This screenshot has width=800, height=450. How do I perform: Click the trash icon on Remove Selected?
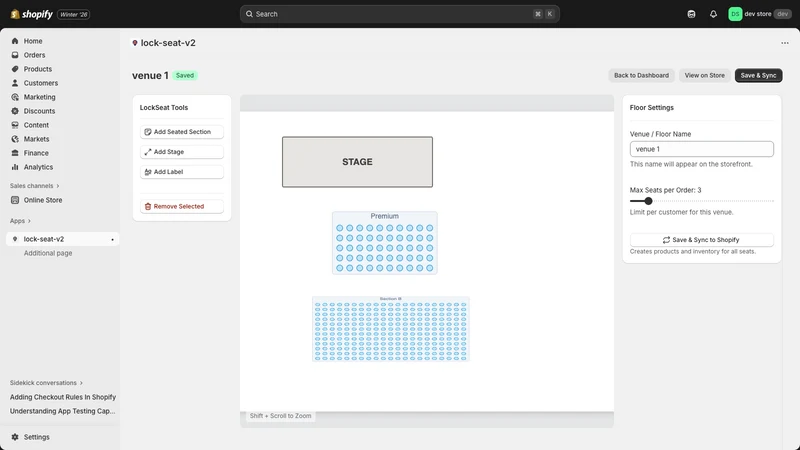pyautogui.click(x=148, y=207)
